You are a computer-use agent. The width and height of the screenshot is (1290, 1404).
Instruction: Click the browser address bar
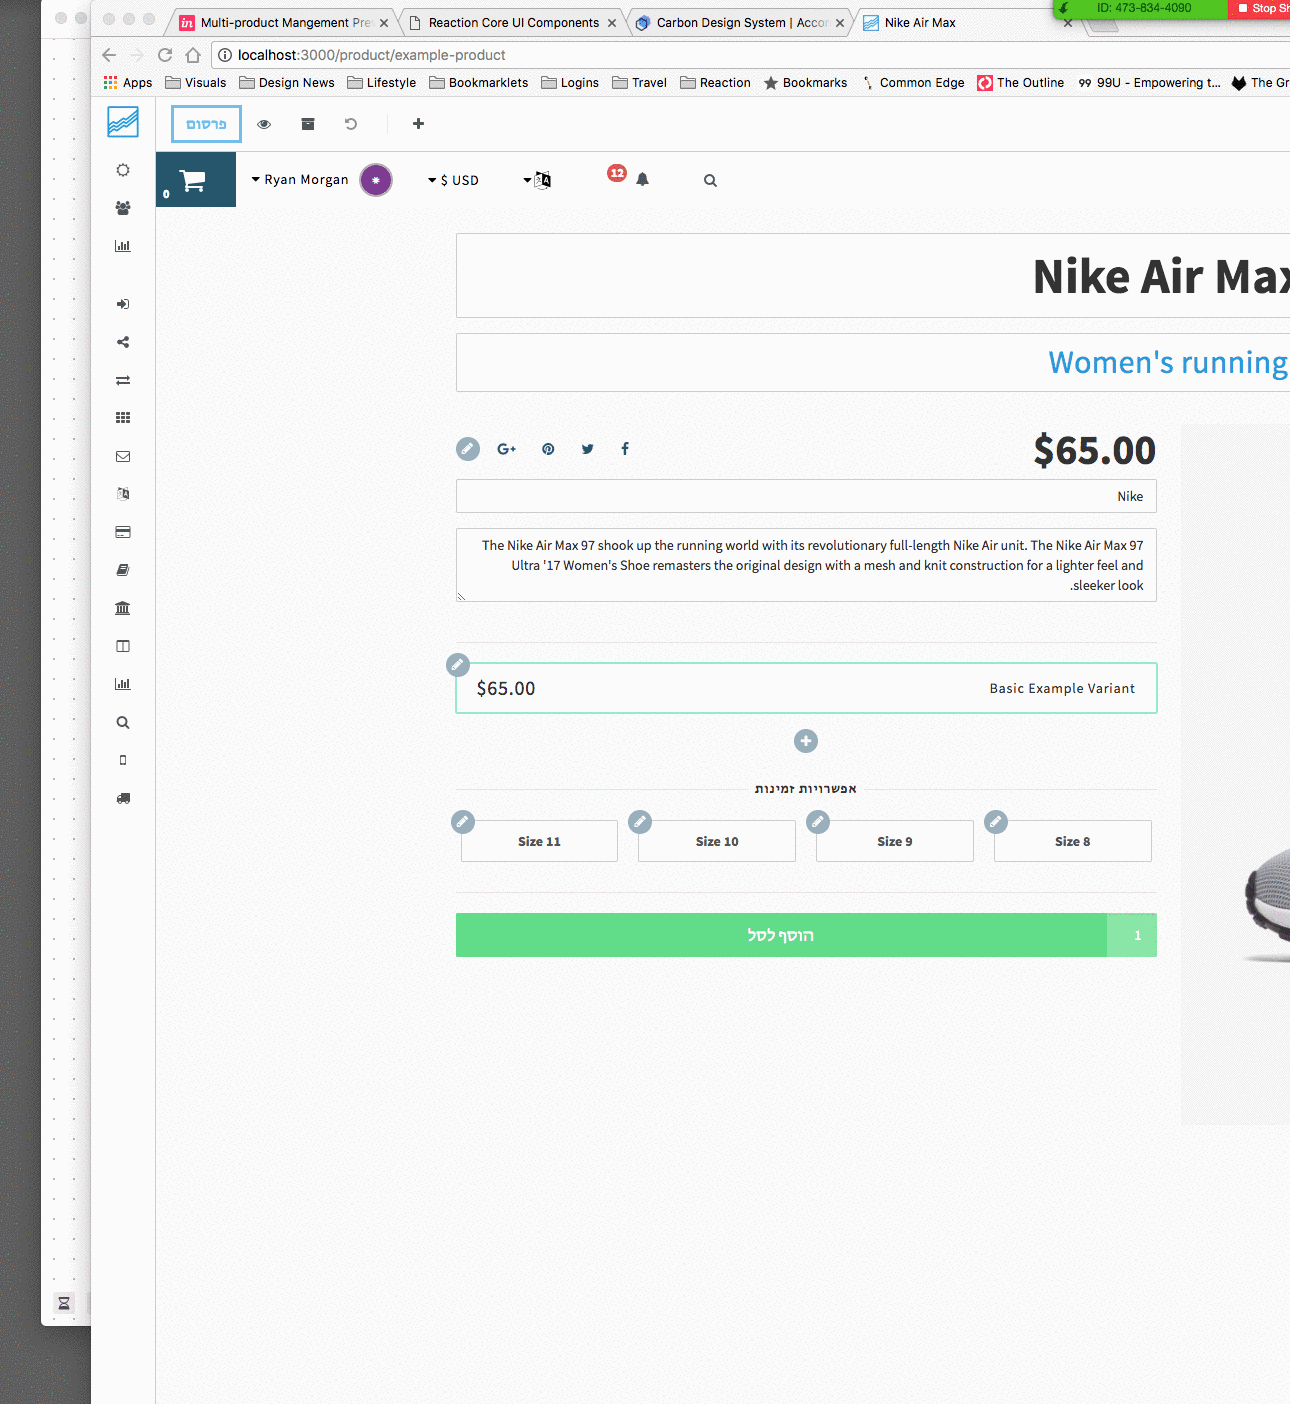[x=750, y=55]
